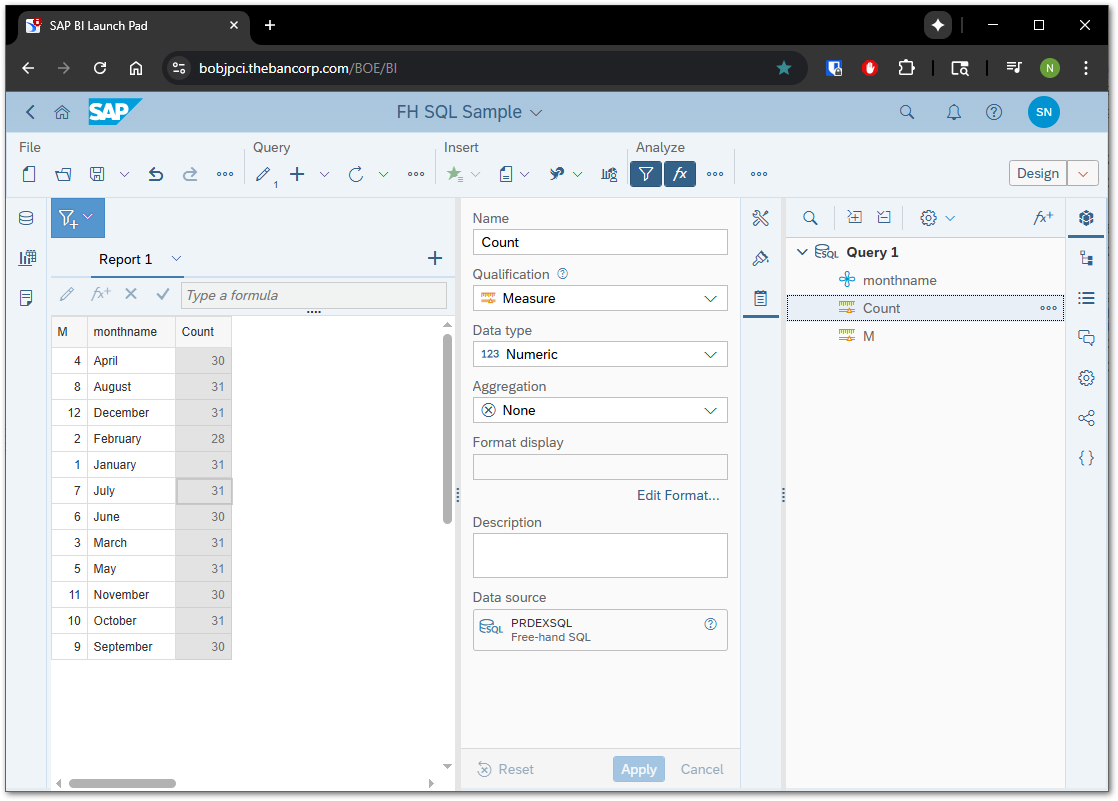The height and width of the screenshot is (801, 1118).
Task: Toggle the Filter bar button in Analyze
Action: tap(646, 174)
